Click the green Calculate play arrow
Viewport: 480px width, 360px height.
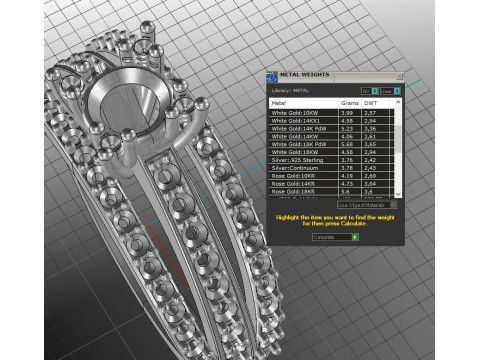(x=355, y=237)
